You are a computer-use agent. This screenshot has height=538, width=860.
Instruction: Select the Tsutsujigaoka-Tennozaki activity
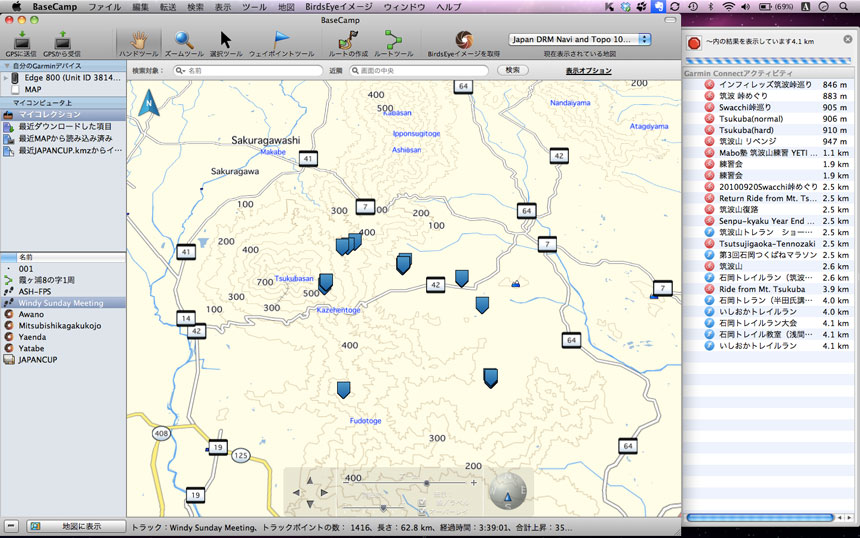tap(770, 243)
